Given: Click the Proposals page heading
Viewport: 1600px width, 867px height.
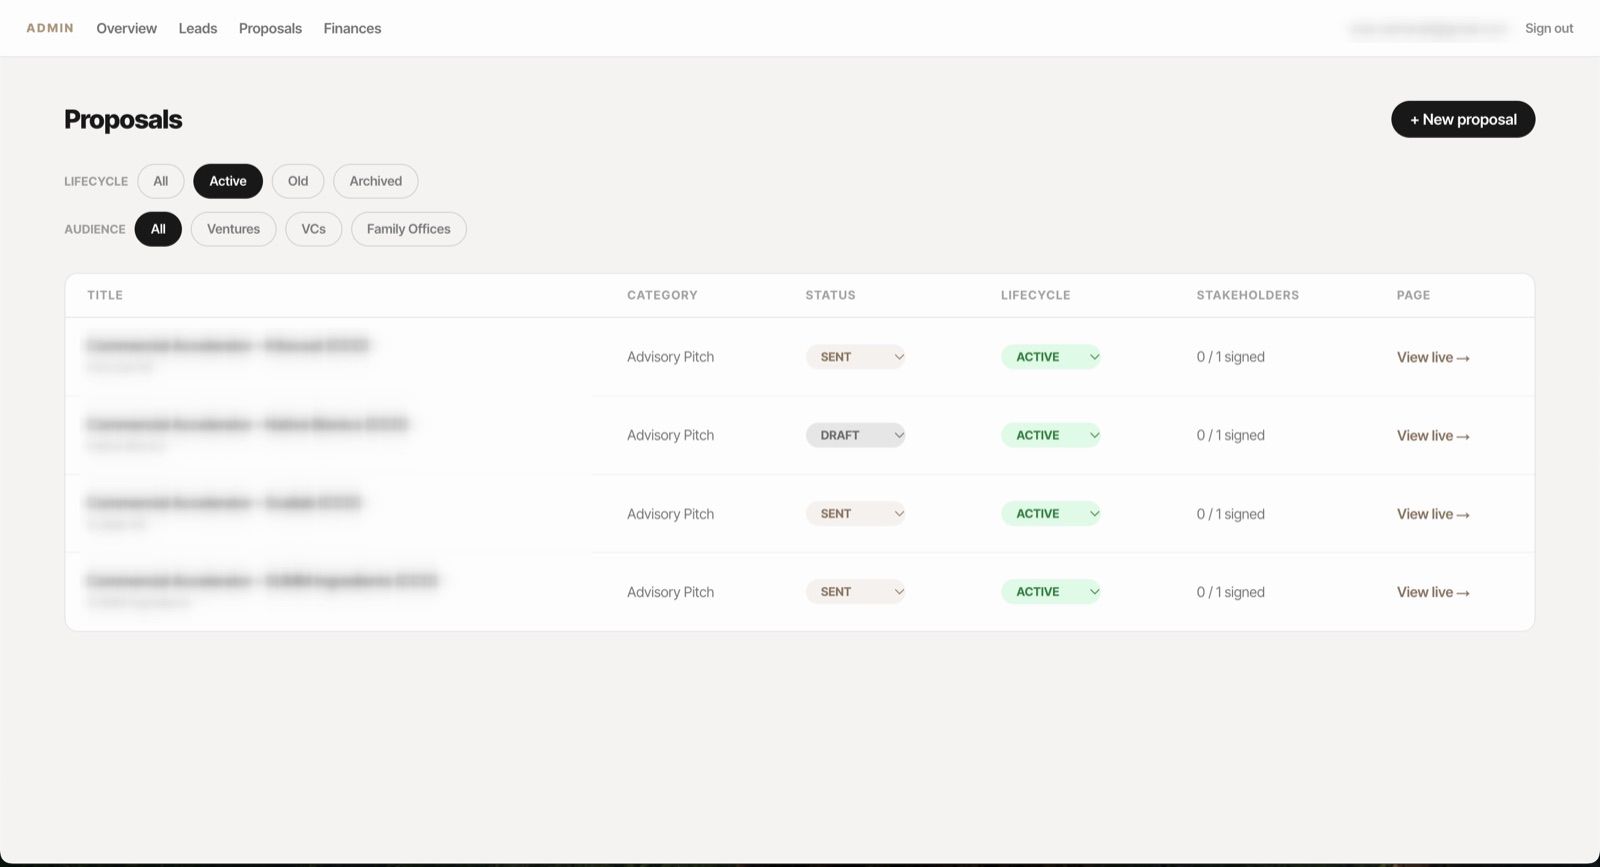Looking at the screenshot, I should point(123,119).
